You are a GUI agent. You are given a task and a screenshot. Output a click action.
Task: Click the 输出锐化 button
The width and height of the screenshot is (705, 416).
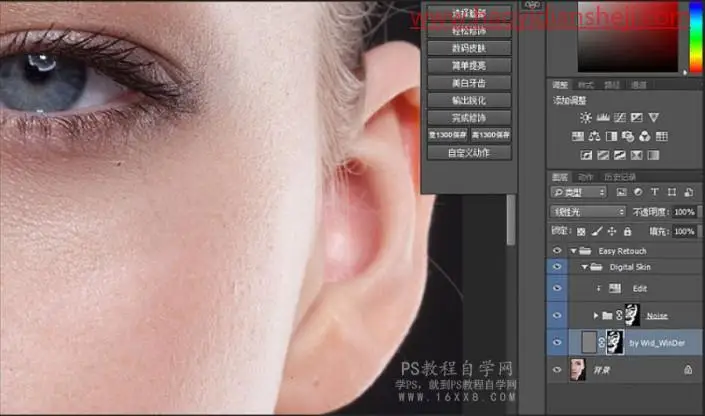[469, 100]
